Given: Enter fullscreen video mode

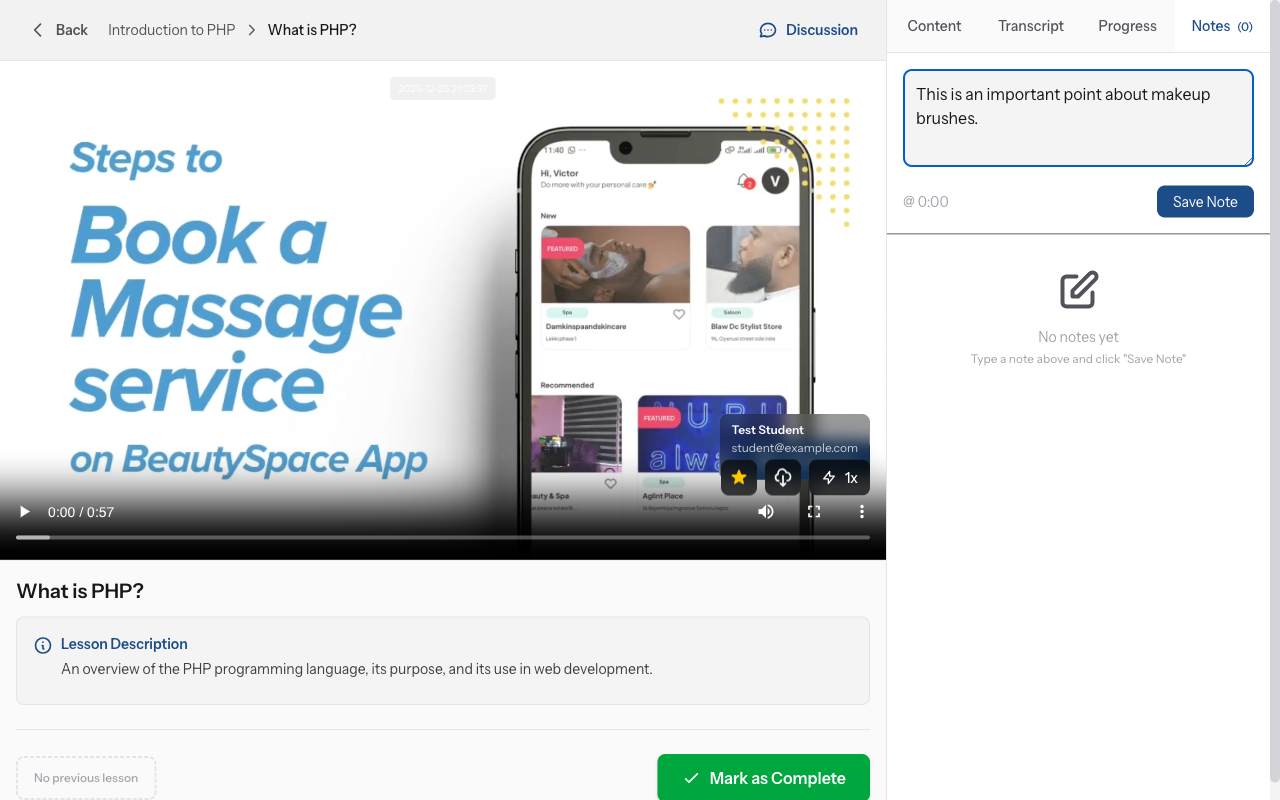Looking at the screenshot, I should point(814,512).
